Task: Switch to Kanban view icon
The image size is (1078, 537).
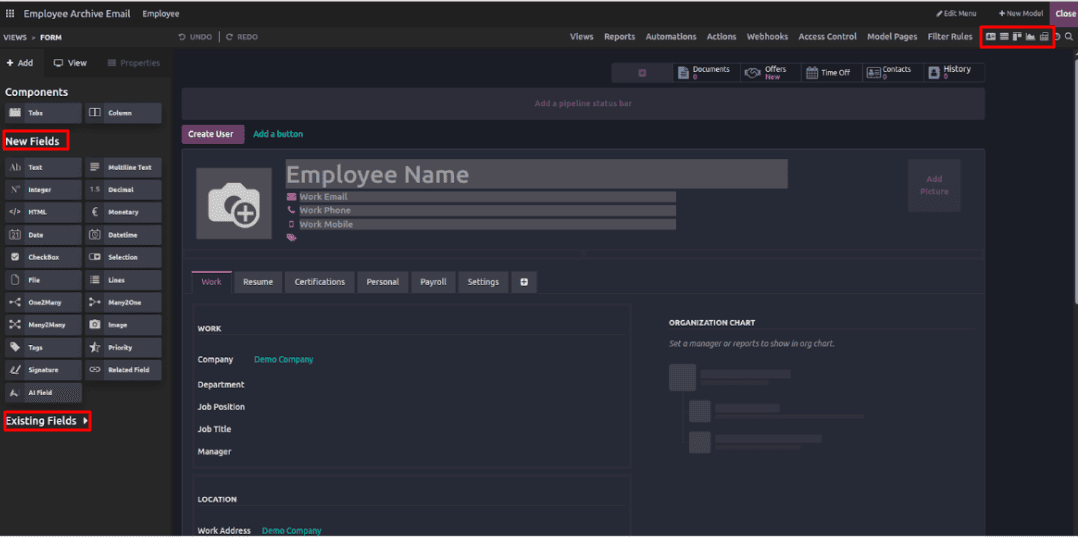Action: coord(1017,36)
